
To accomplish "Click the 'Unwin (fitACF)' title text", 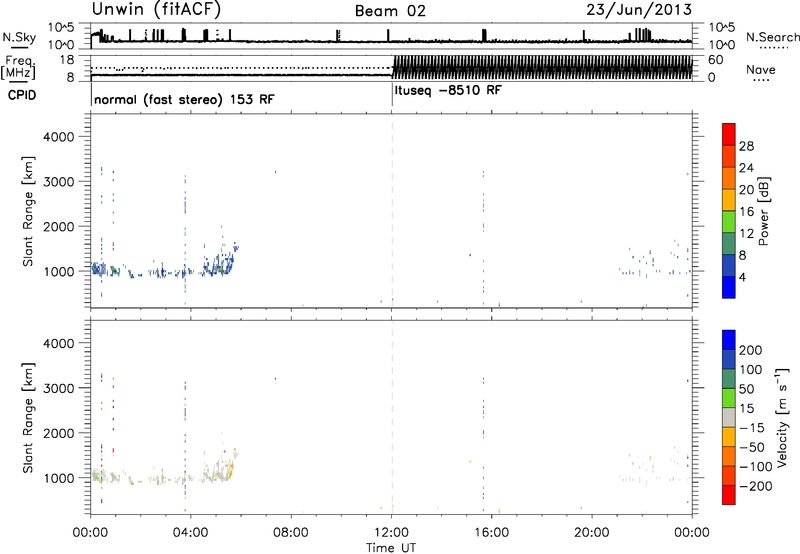I will (156, 9).
